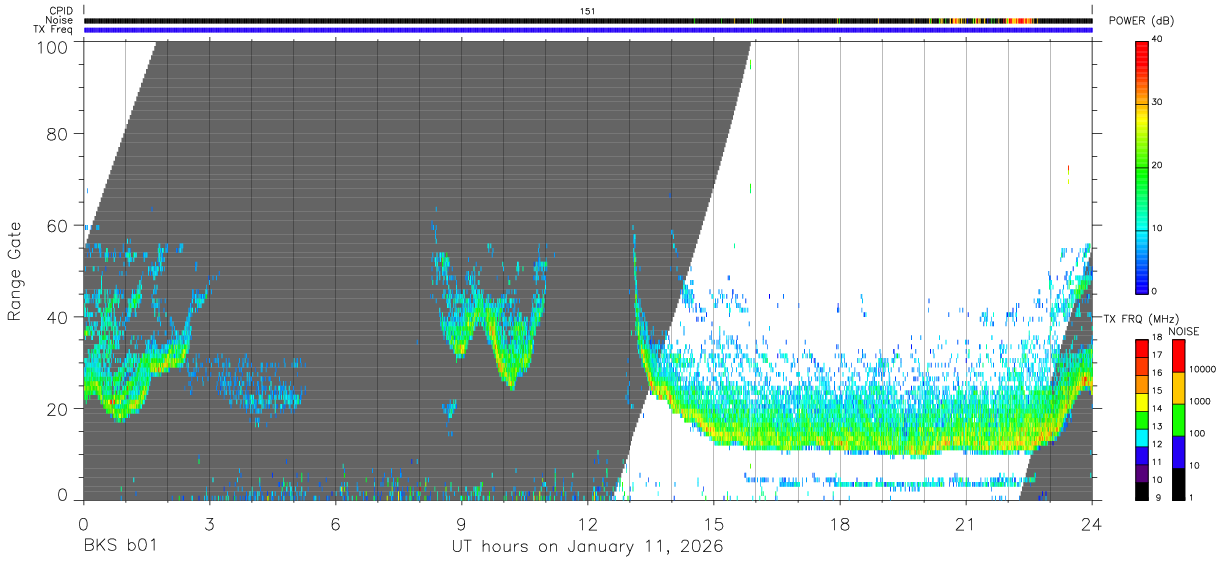The height and width of the screenshot is (567, 1228).
Task: Click the 'BKS b01' radar beam label
Action: (119, 547)
